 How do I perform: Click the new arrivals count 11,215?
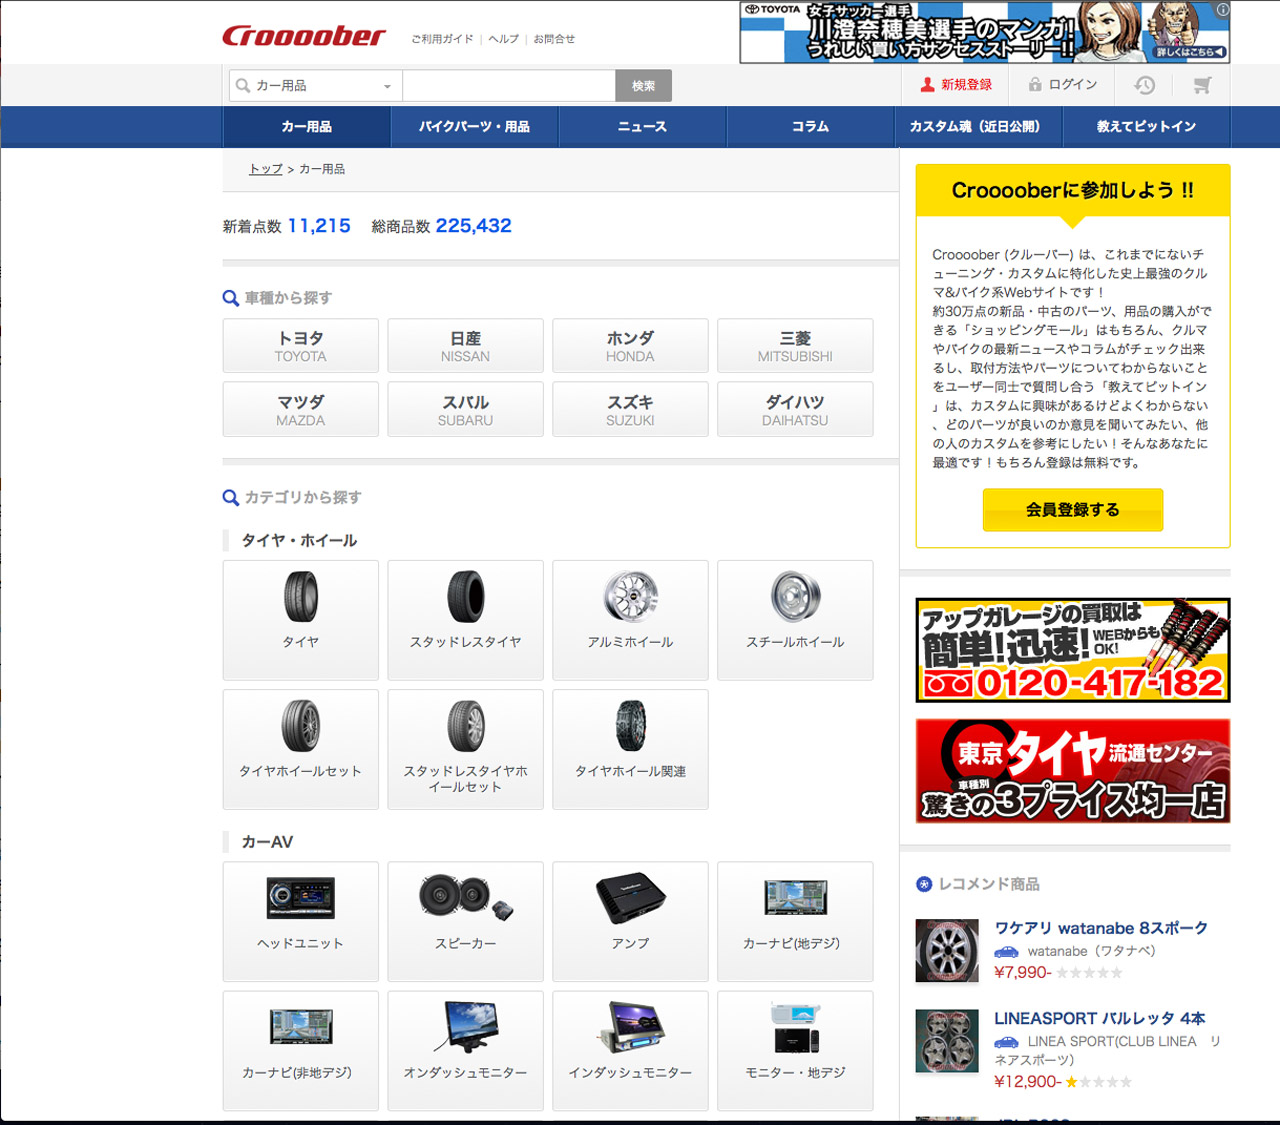[x=319, y=226]
